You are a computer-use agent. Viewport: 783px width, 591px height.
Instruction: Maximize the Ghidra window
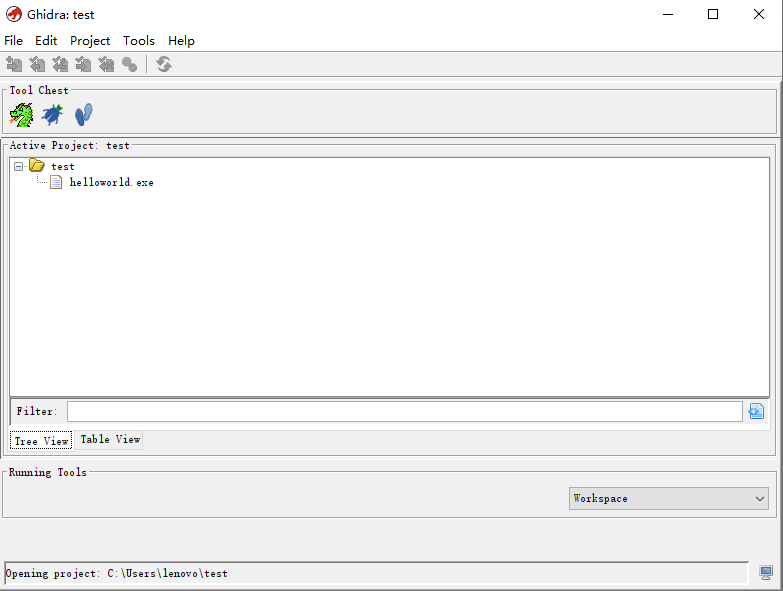click(713, 14)
